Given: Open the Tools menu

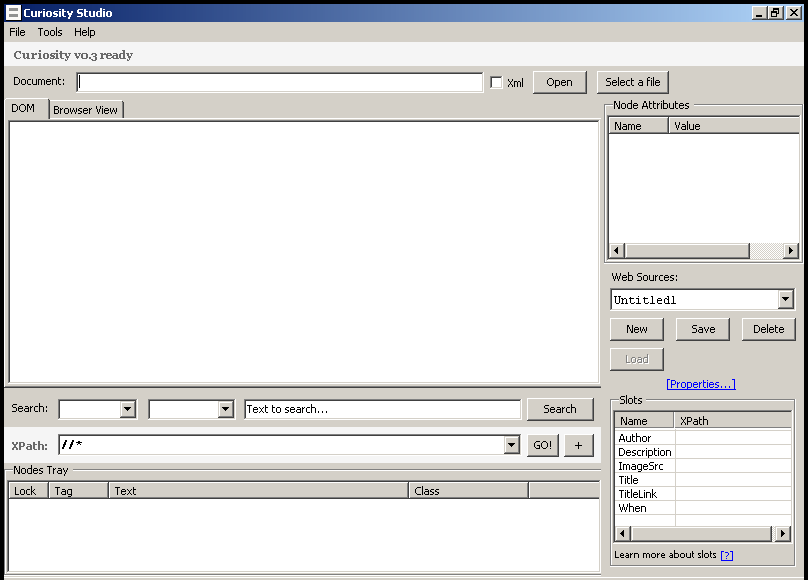Looking at the screenshot, I should pyautogui.click(x=49, y=32).
